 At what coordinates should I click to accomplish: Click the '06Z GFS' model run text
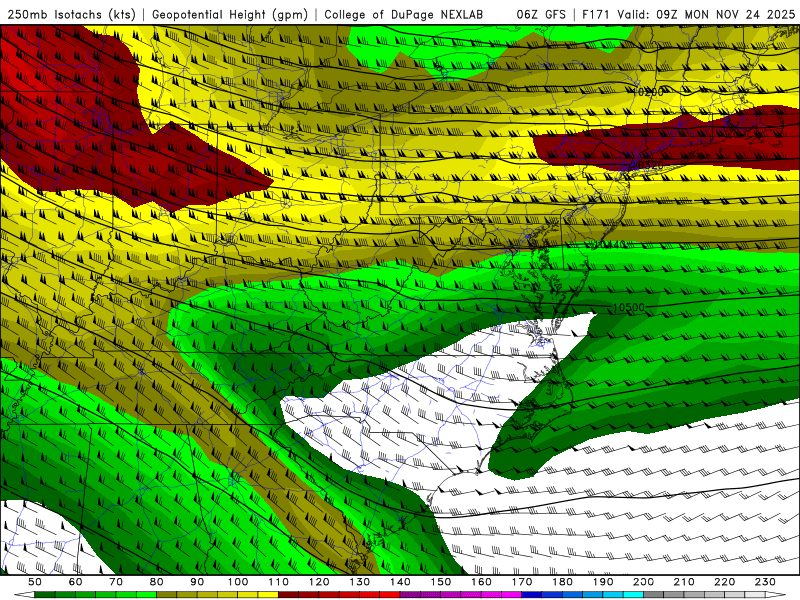coord(541,14)
